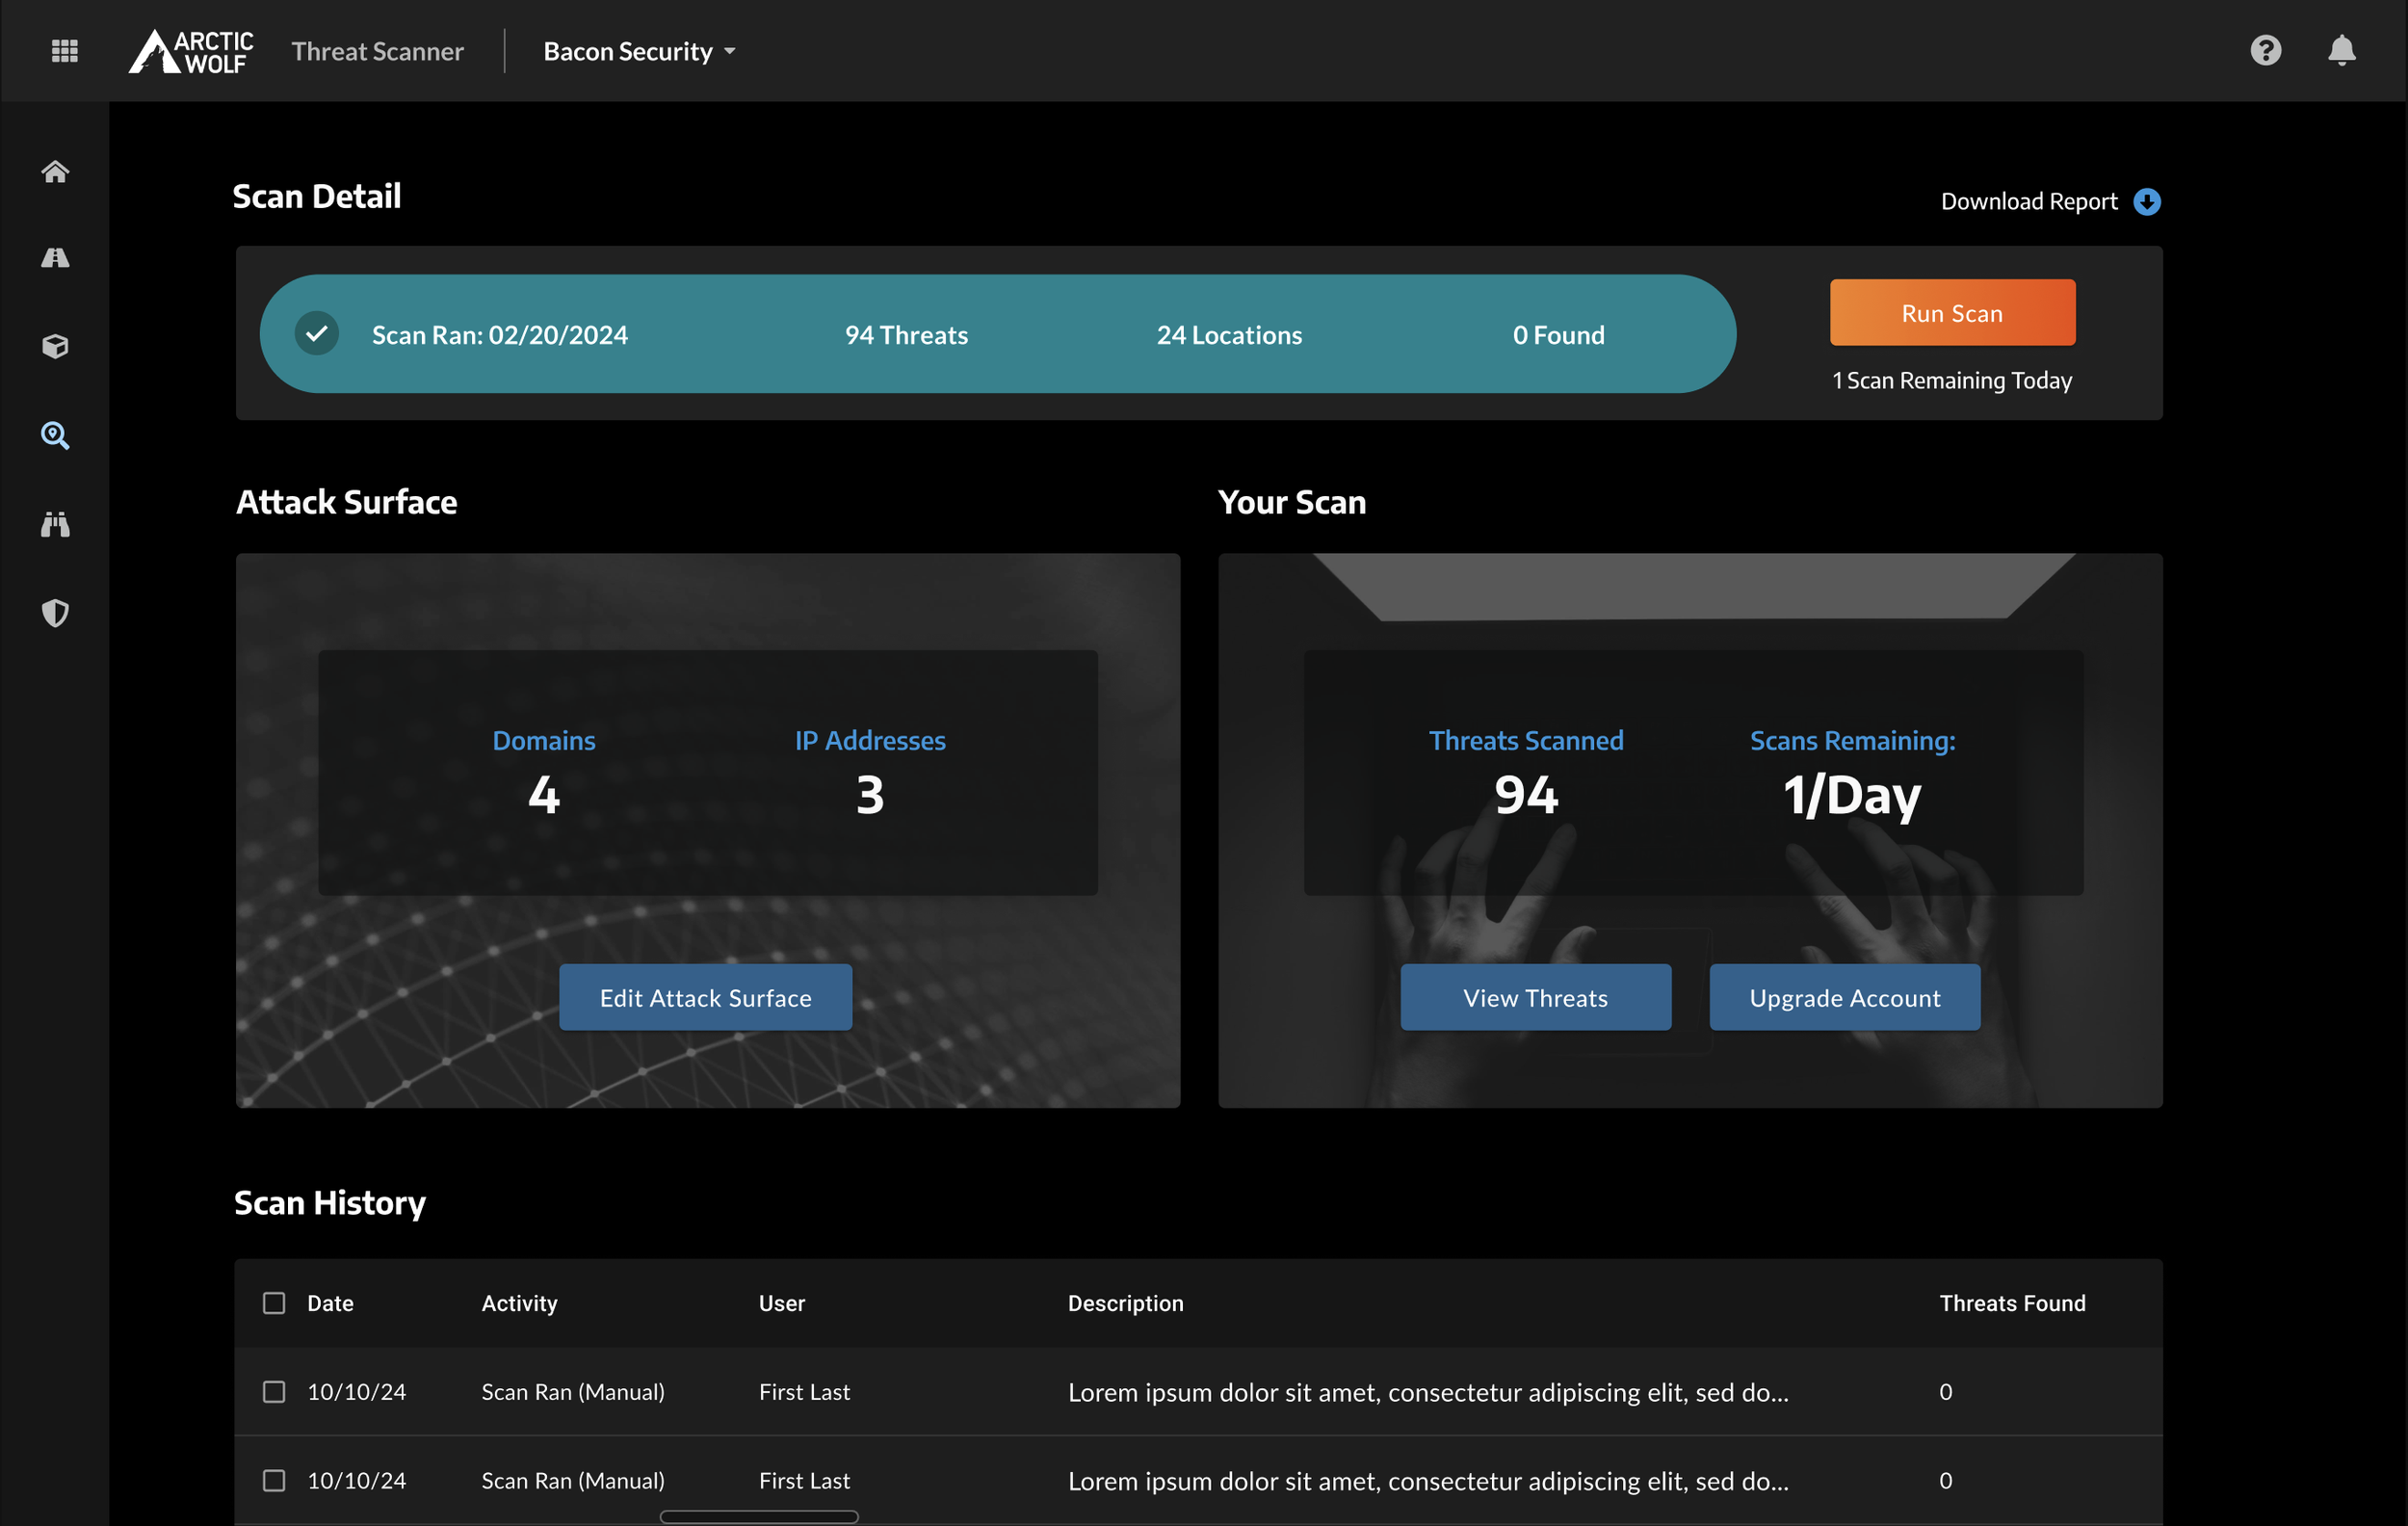This screenshot has height=1526, width=2408.
Task: Select the cube package sidebar icon
Action: tap(55, 346)
